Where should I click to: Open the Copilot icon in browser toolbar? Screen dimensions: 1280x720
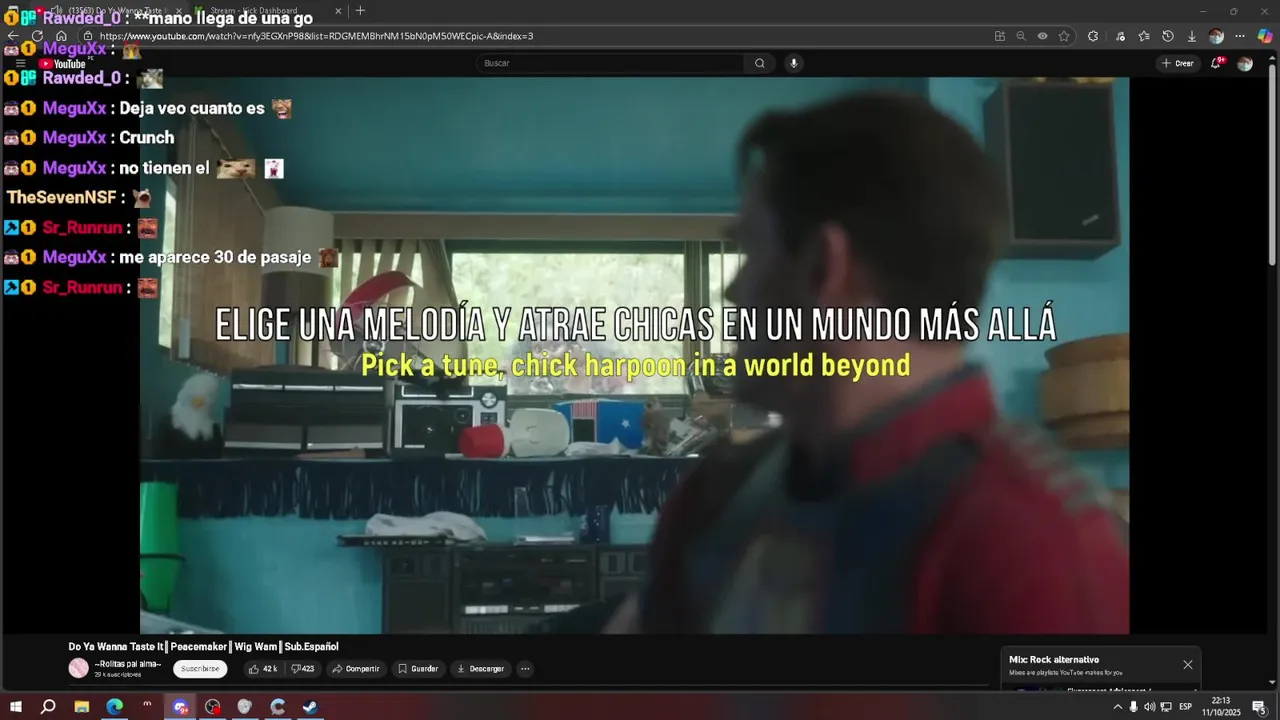pyautogui.click(x=1265, y=36)
